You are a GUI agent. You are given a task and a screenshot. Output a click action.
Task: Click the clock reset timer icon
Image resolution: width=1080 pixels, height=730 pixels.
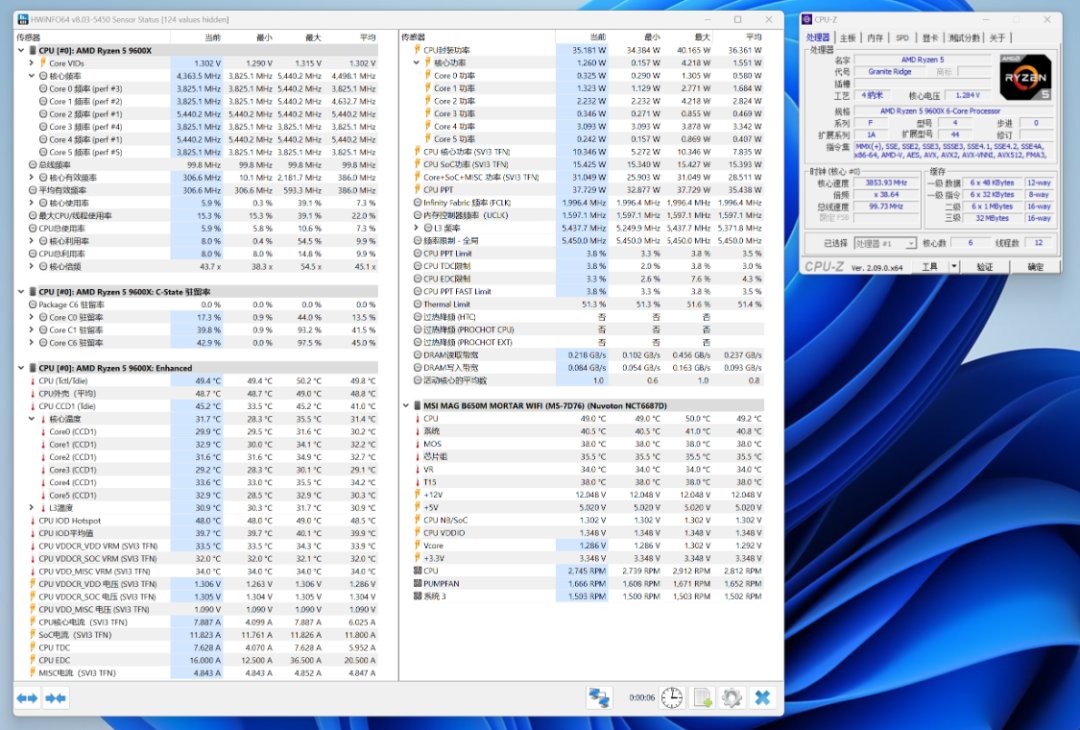point(672,697)
